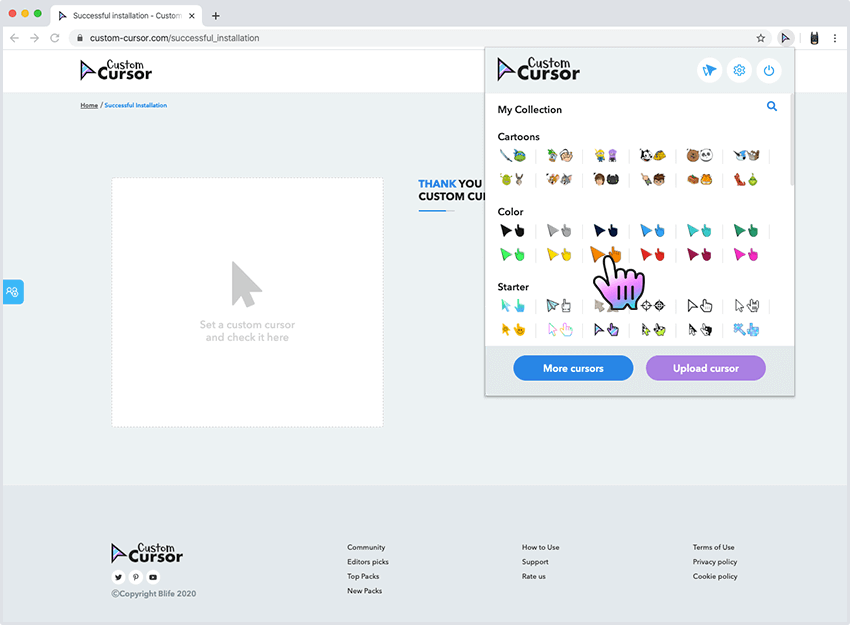Open the search icon in My Collection
850x625 pixels.
tap(772, 106)
